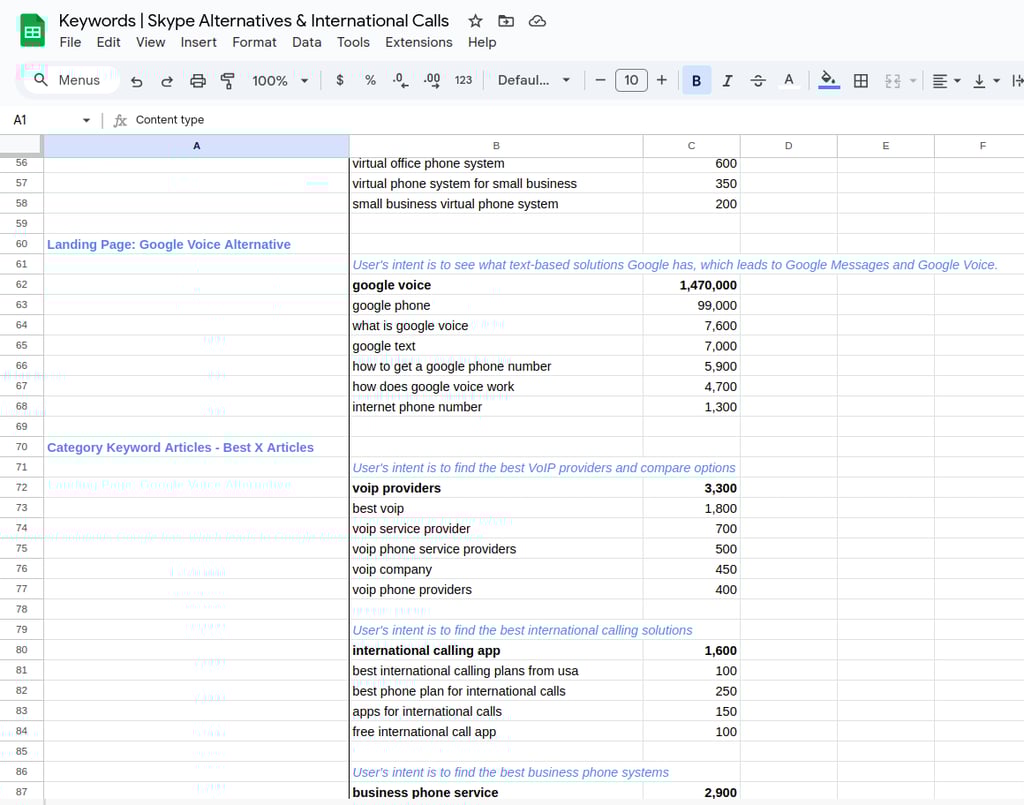1024x805 pixels.
Task: Format selected cells as percent
Action: click(370, 80)
